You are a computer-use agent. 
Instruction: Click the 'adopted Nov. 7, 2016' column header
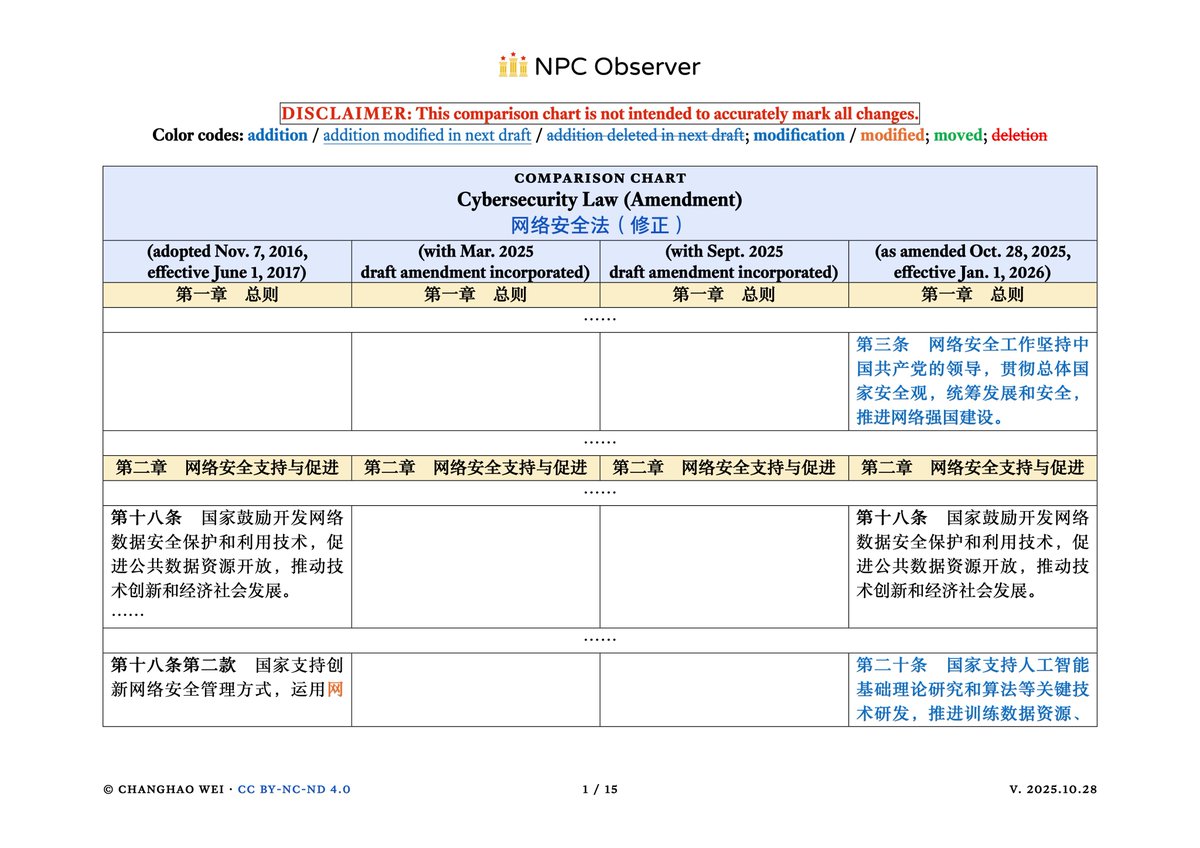[x=227, y=261]
